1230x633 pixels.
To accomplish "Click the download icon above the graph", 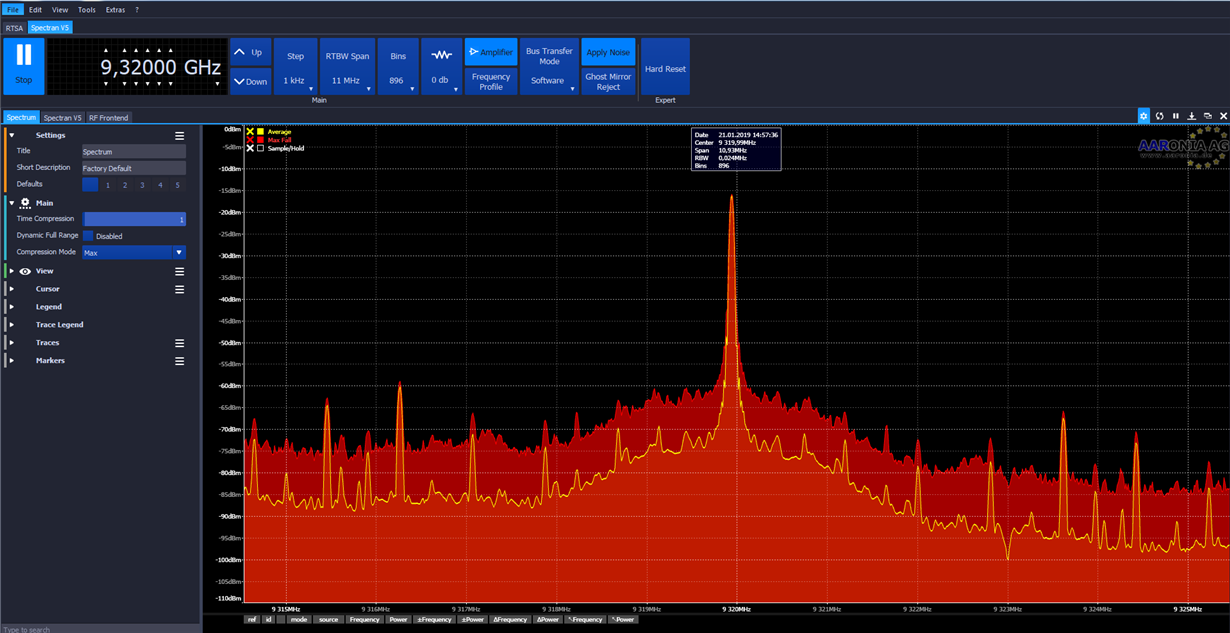I will click(1192, 116).
